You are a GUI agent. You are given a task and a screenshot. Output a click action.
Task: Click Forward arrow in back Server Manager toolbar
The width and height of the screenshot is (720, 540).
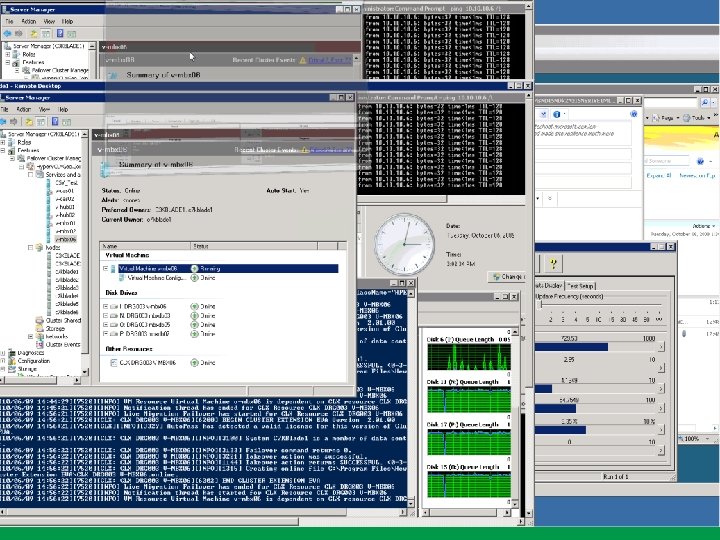click(x=18, y=34)
